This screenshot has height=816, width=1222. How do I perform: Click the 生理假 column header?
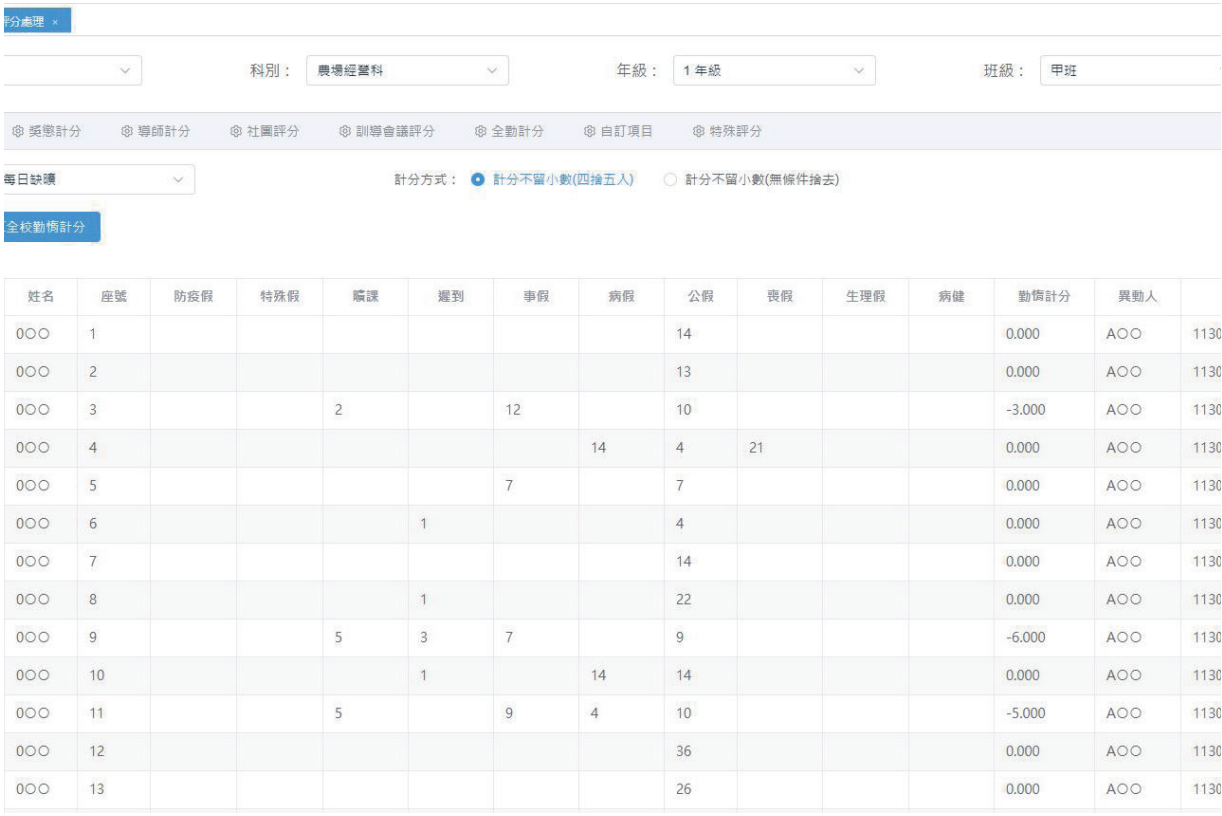[866, 297]
